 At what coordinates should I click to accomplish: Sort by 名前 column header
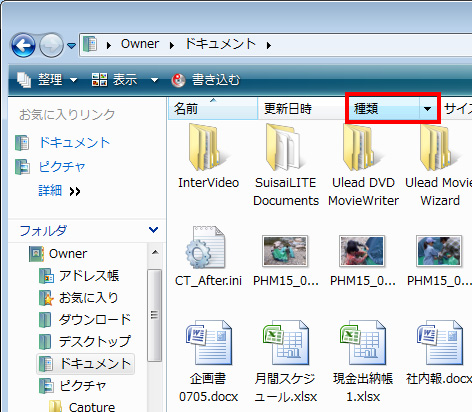[x=213, y=109]
